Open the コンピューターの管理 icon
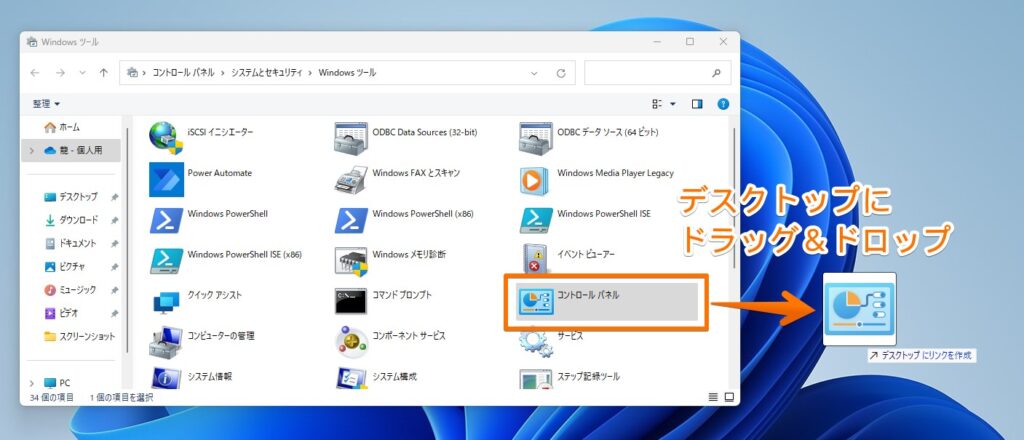Image resolution: width=1024 pixels, height=440 pixels. [x=166, y=342]
